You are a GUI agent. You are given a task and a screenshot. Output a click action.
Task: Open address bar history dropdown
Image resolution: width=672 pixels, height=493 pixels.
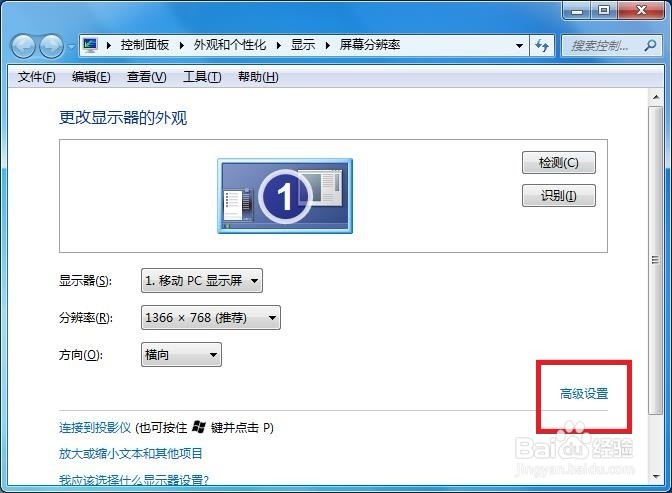tap(519, 45)
